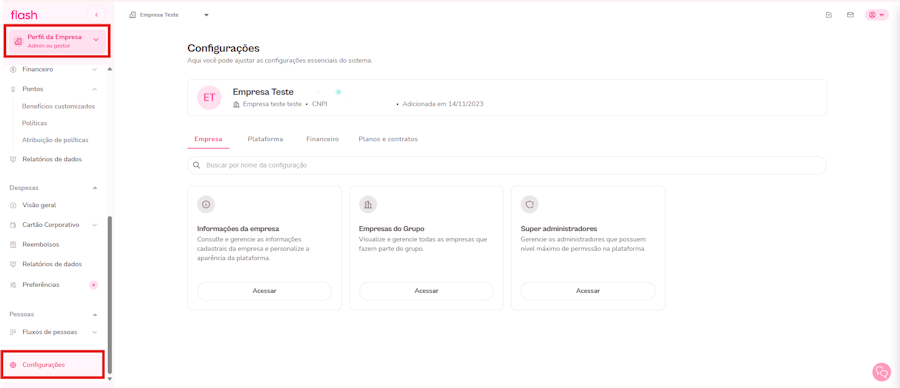Click the green status dot by Empresa Teste
900x388 pixels.
(x=339, y=92)
